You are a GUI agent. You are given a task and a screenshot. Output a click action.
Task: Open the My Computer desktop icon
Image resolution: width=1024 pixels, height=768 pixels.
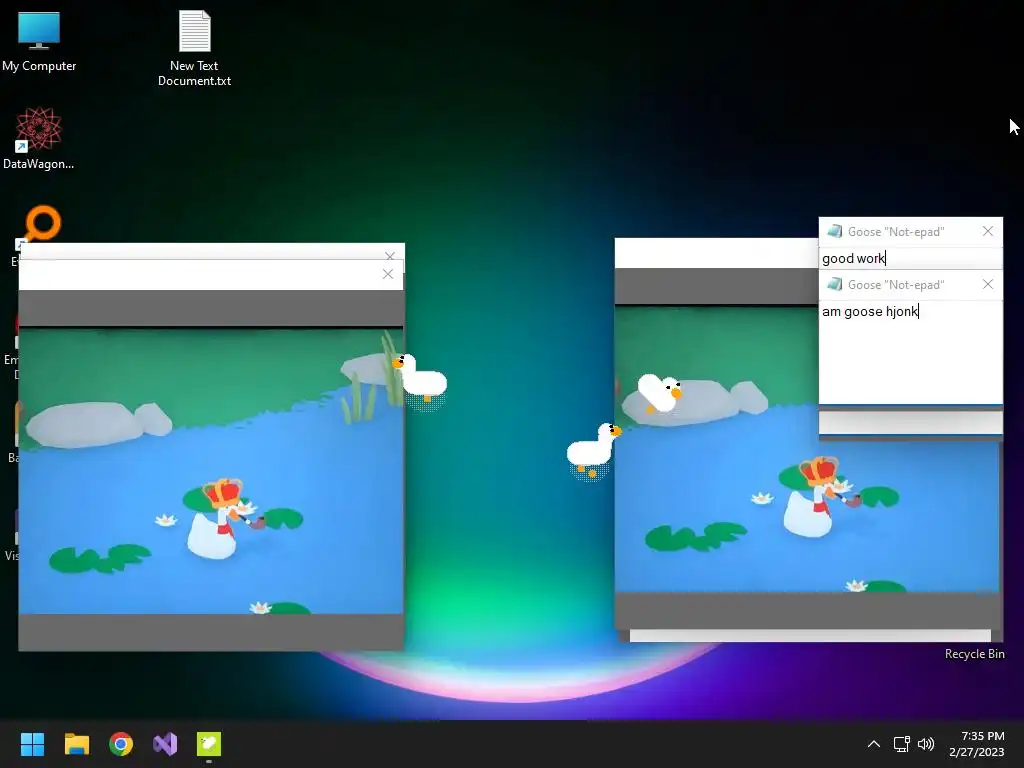click(39, 40)
